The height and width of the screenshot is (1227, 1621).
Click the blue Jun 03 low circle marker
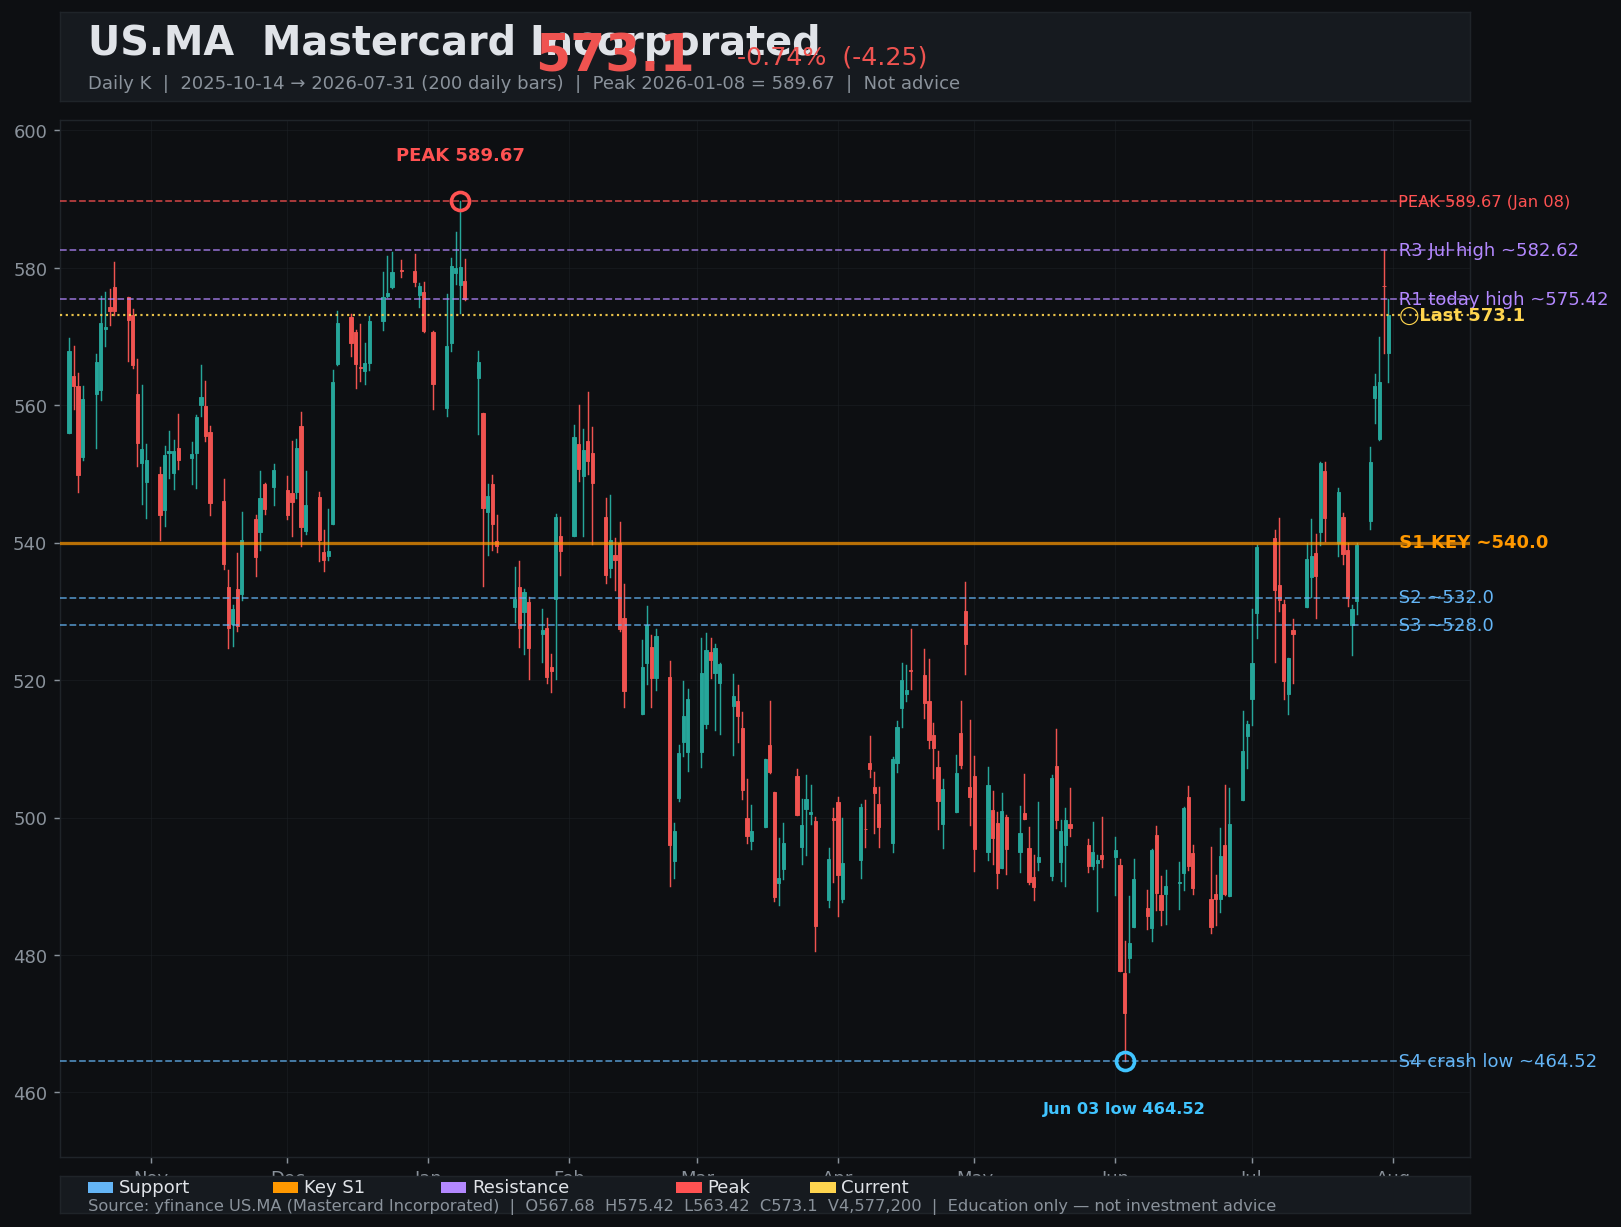1125,1061
